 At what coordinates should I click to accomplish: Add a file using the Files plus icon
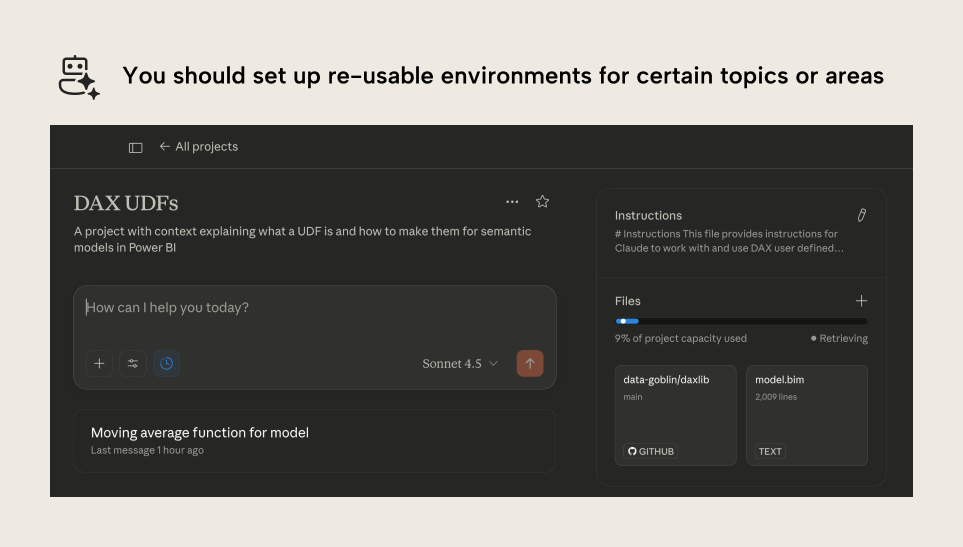[x=861, y=301]
